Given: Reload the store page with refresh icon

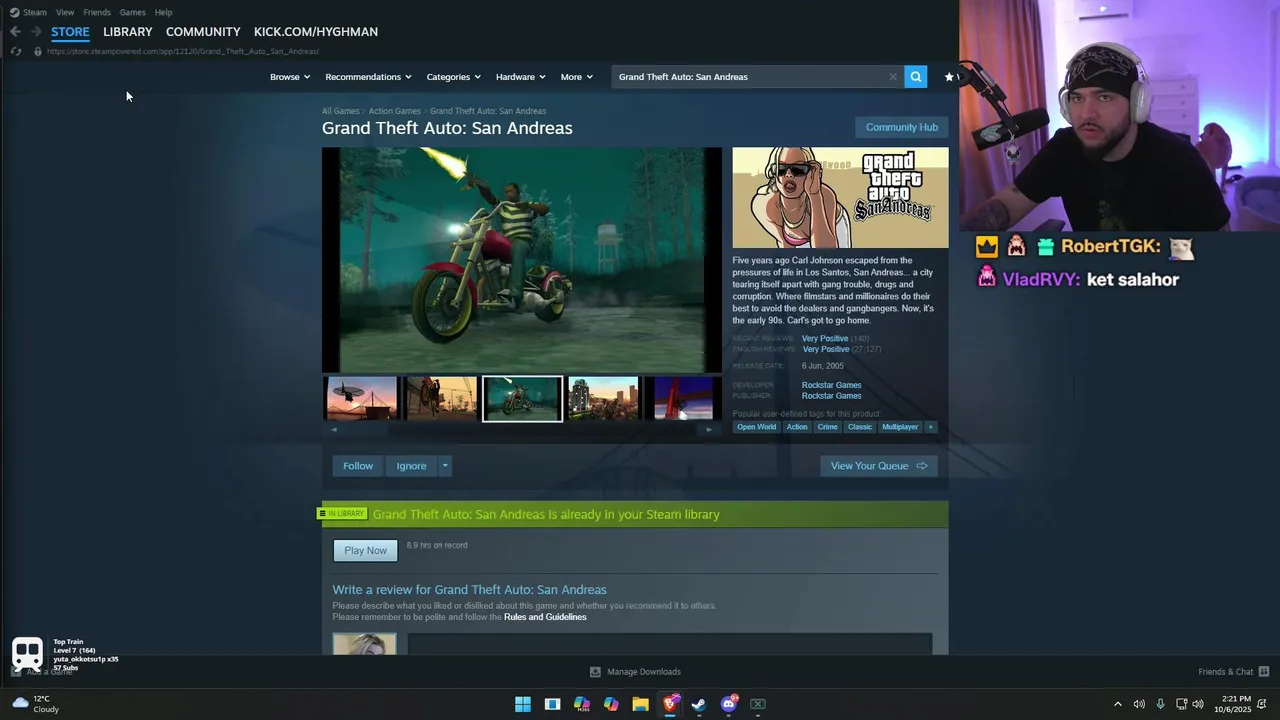Looking at the screenshot, I should [x=16, y=51].
